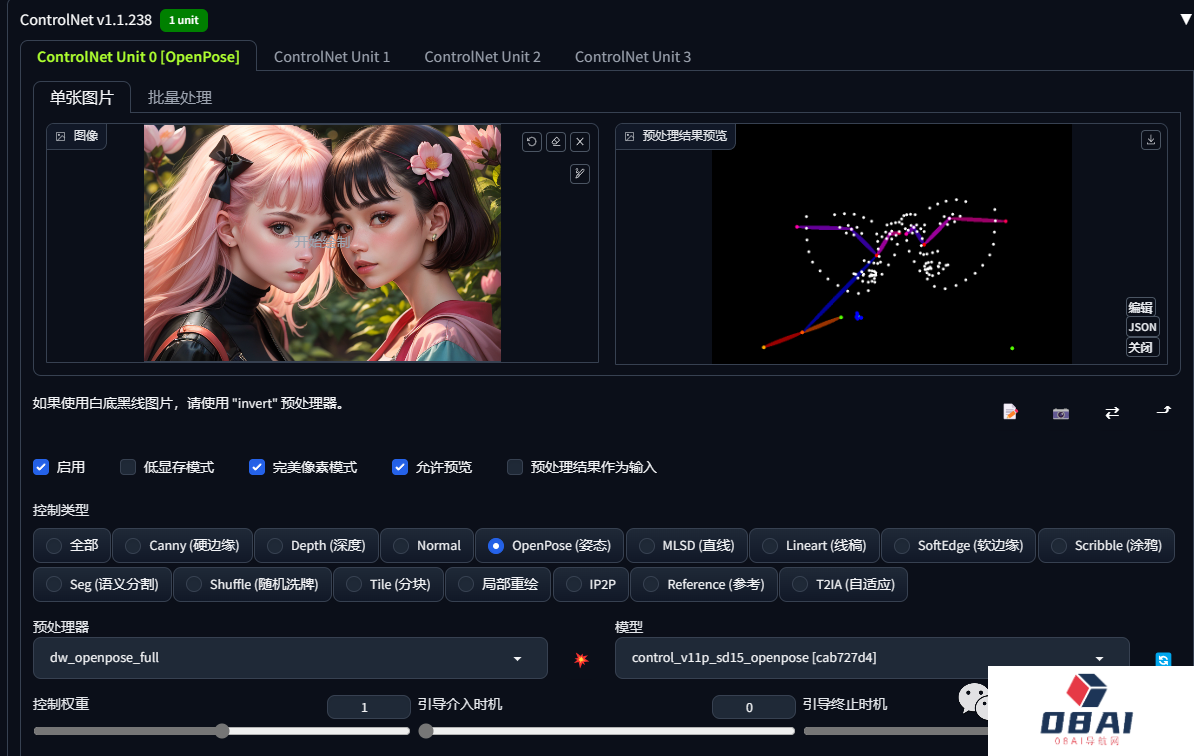Open the dw_openpose_full preprocessor dropdown
The image size is (1194, 756).
pos(290,658)
